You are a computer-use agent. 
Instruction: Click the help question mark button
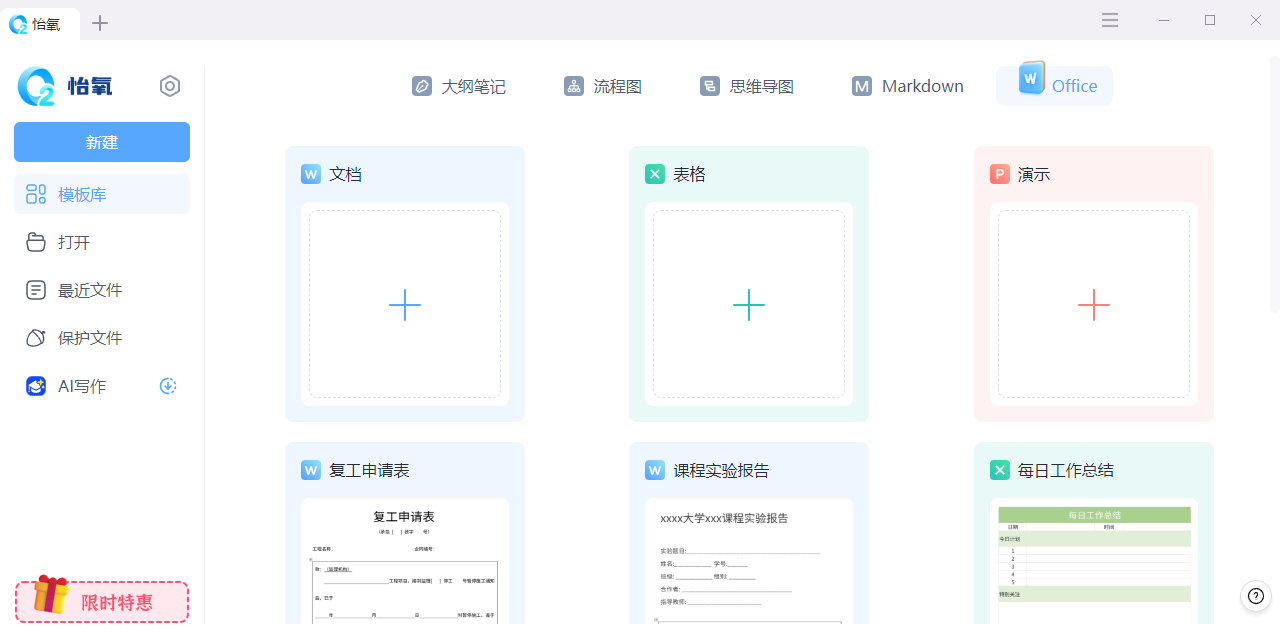coord(1256,596)
